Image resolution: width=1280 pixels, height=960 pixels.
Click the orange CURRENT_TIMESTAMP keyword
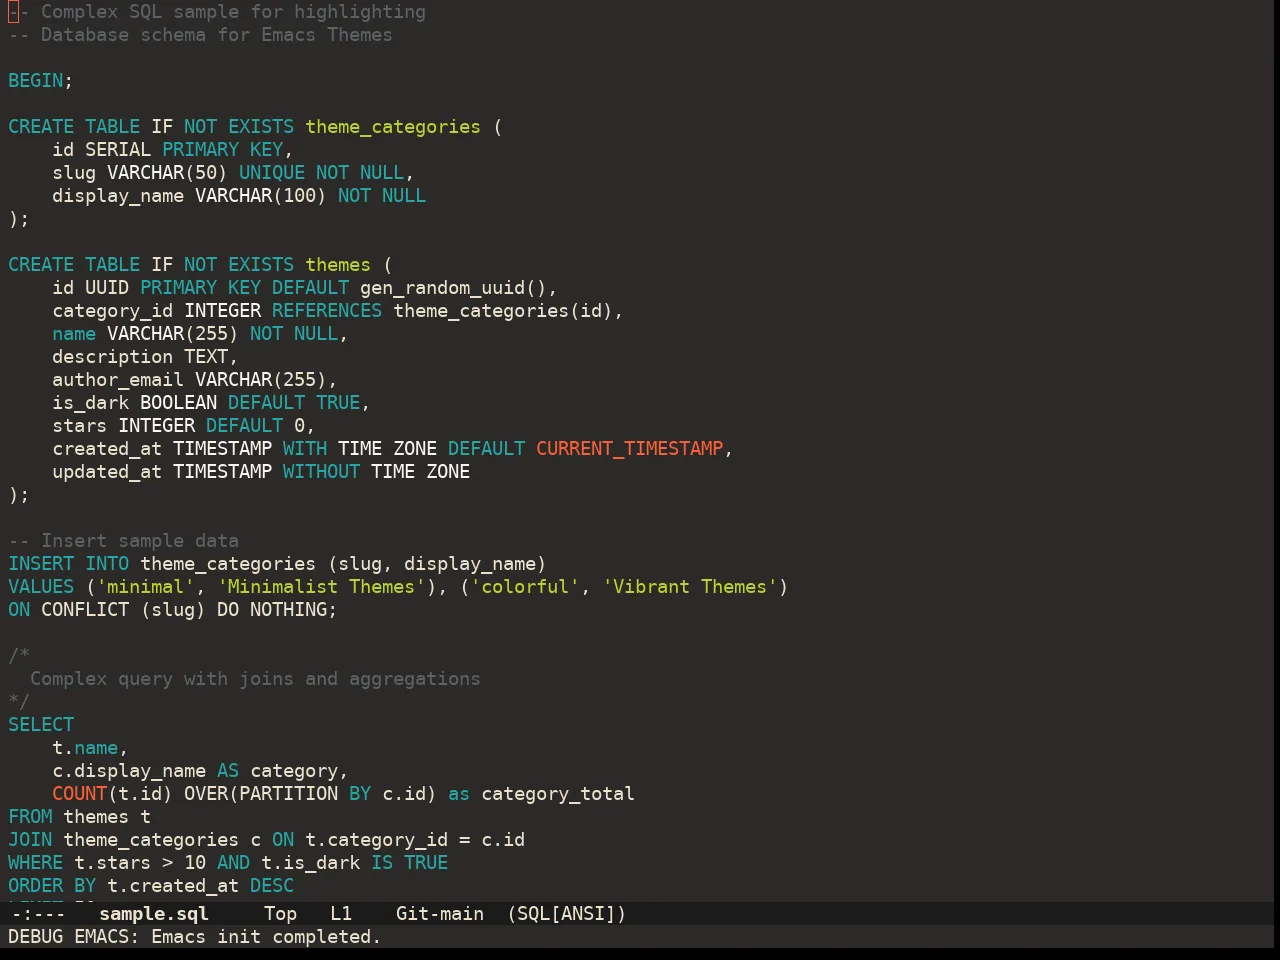pos(629,449)
